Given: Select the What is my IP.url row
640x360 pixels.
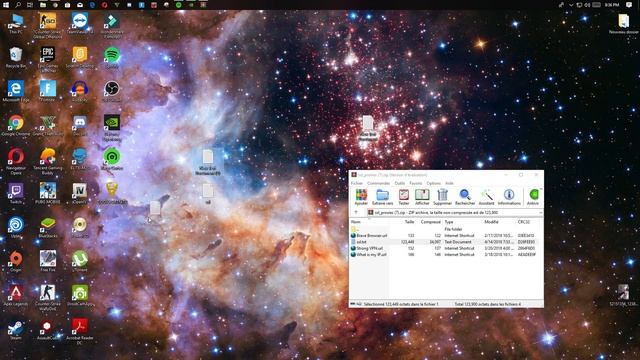Looking at the screenshot, I should 444,255.
